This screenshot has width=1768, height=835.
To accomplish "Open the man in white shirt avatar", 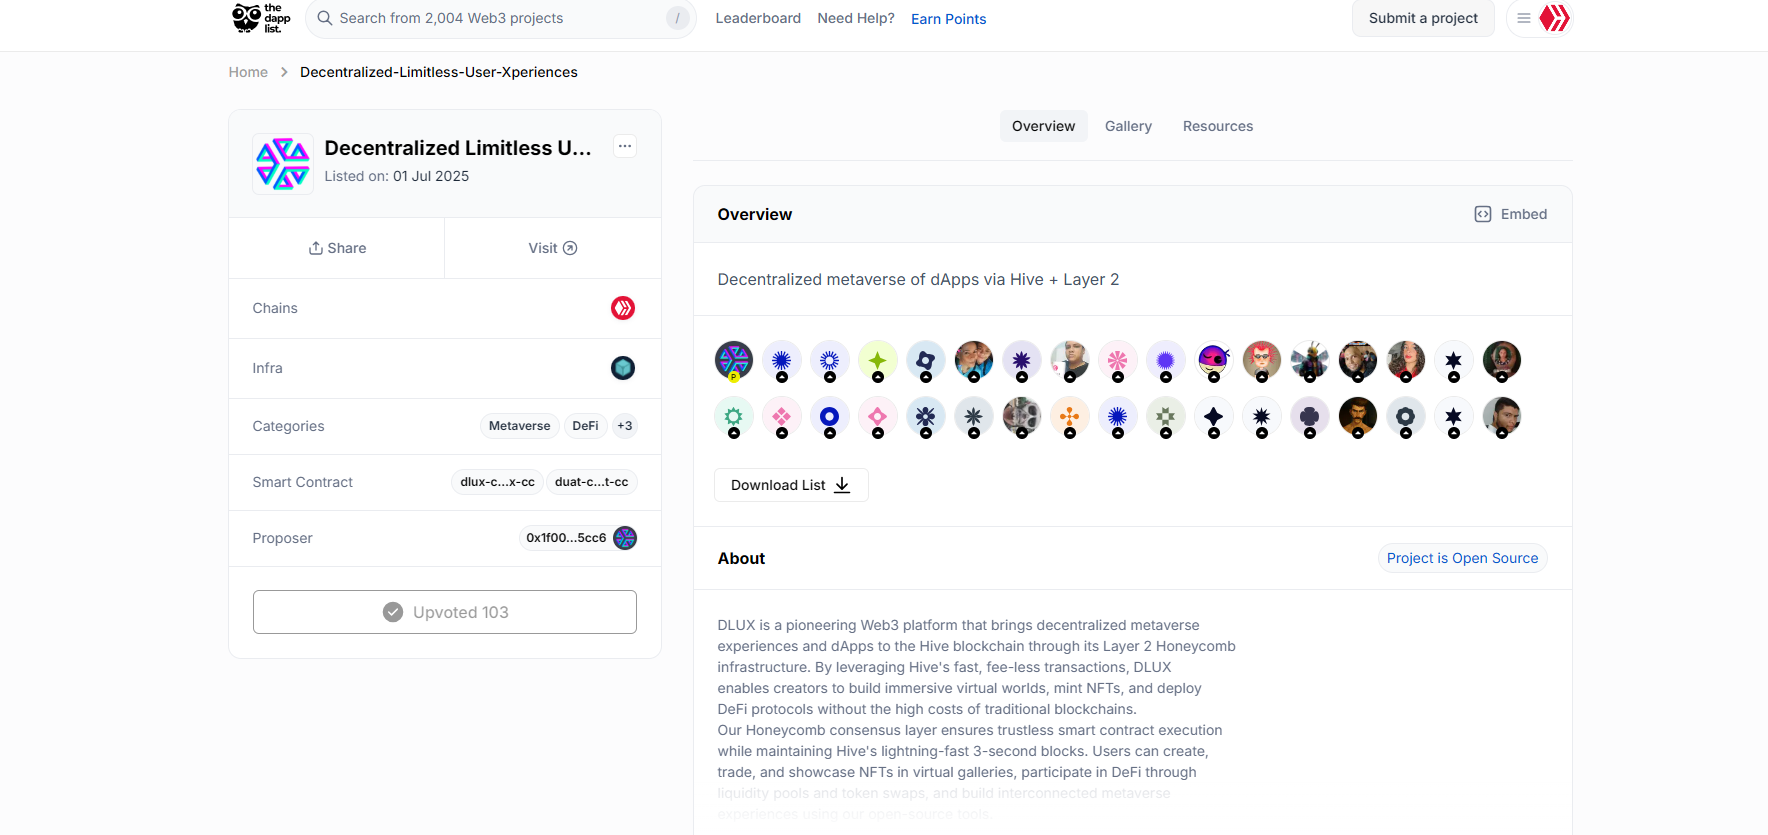I will [1070, 360].
